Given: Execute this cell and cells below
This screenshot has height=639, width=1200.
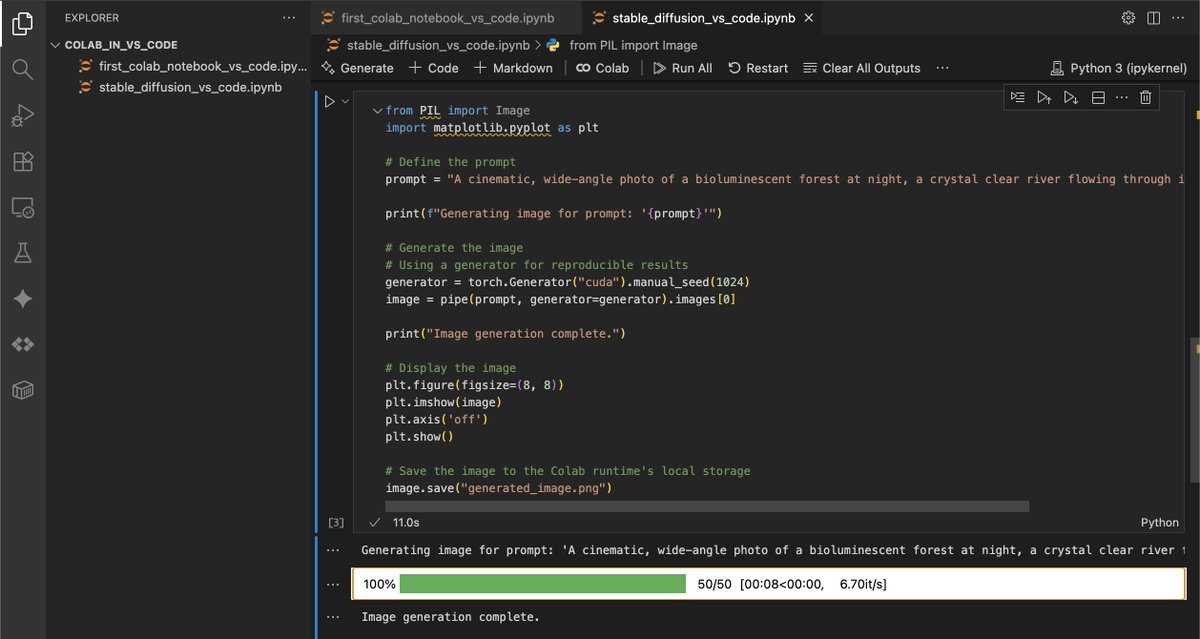Looking at the screenshot, I should pos(1071,97).
